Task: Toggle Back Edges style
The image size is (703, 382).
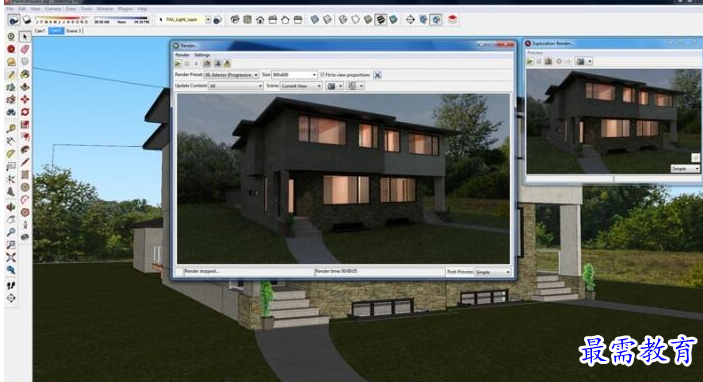Action: (327, 20)
